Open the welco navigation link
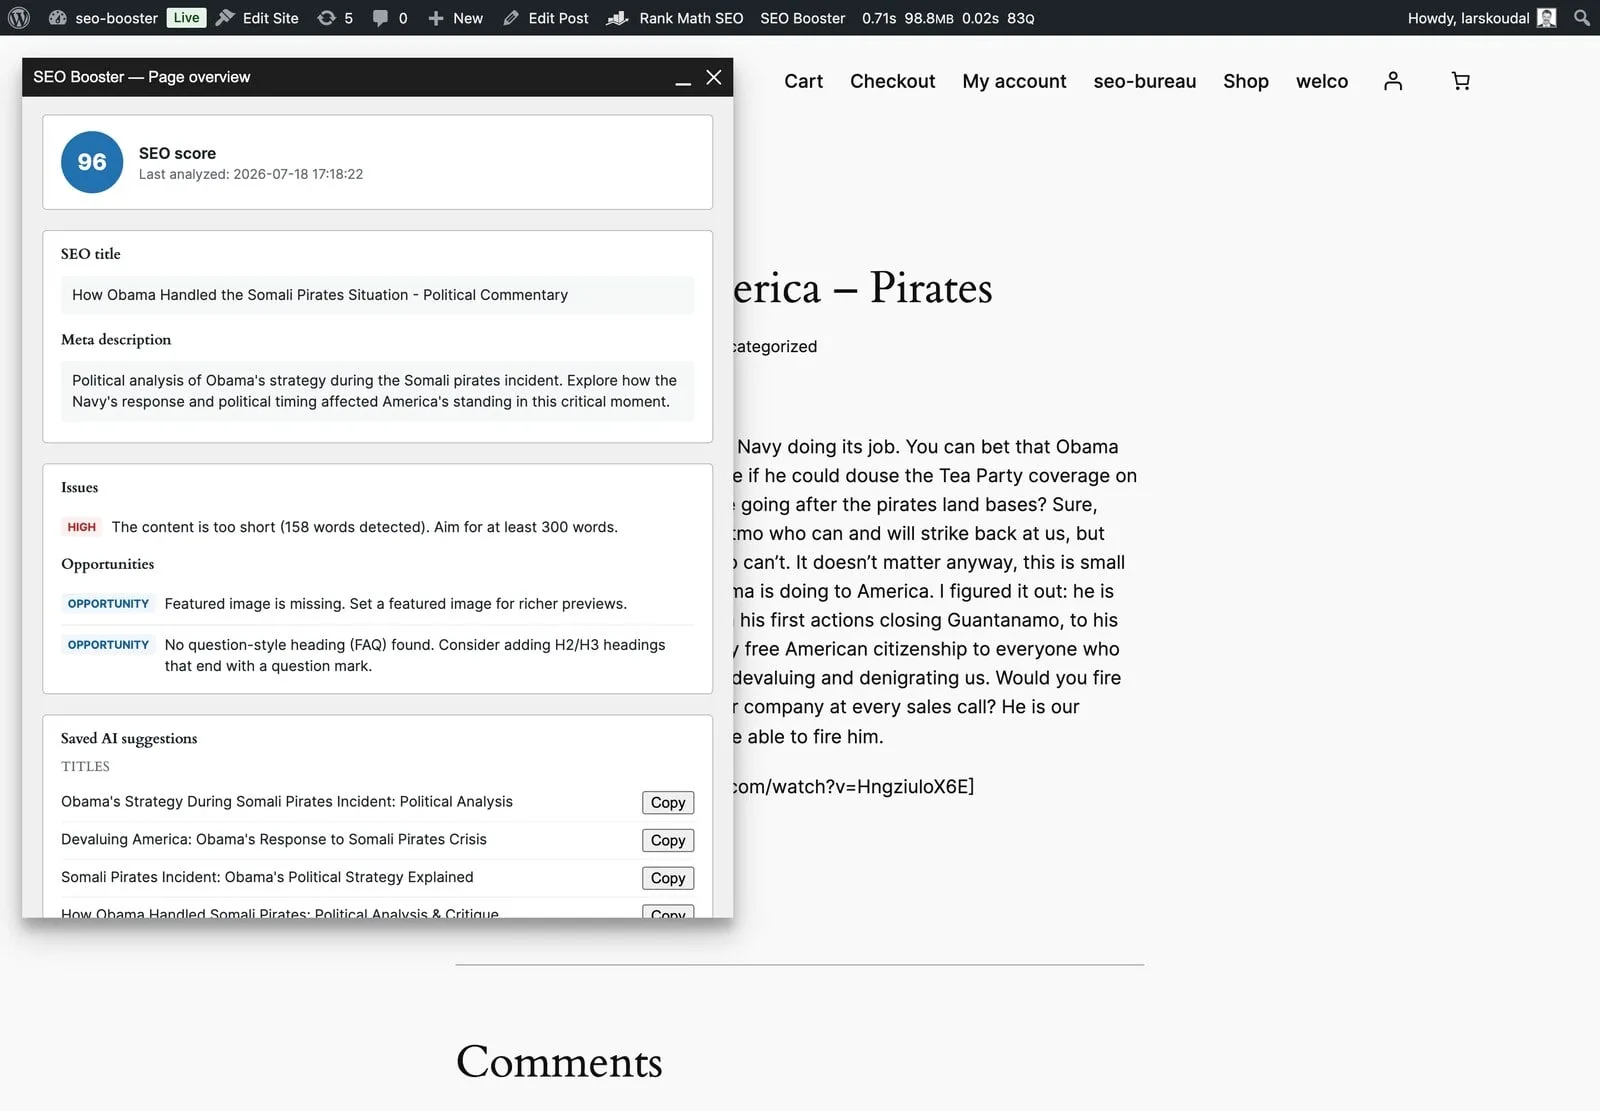This screenshot has width=1600, height=1111. point(1321,81)
